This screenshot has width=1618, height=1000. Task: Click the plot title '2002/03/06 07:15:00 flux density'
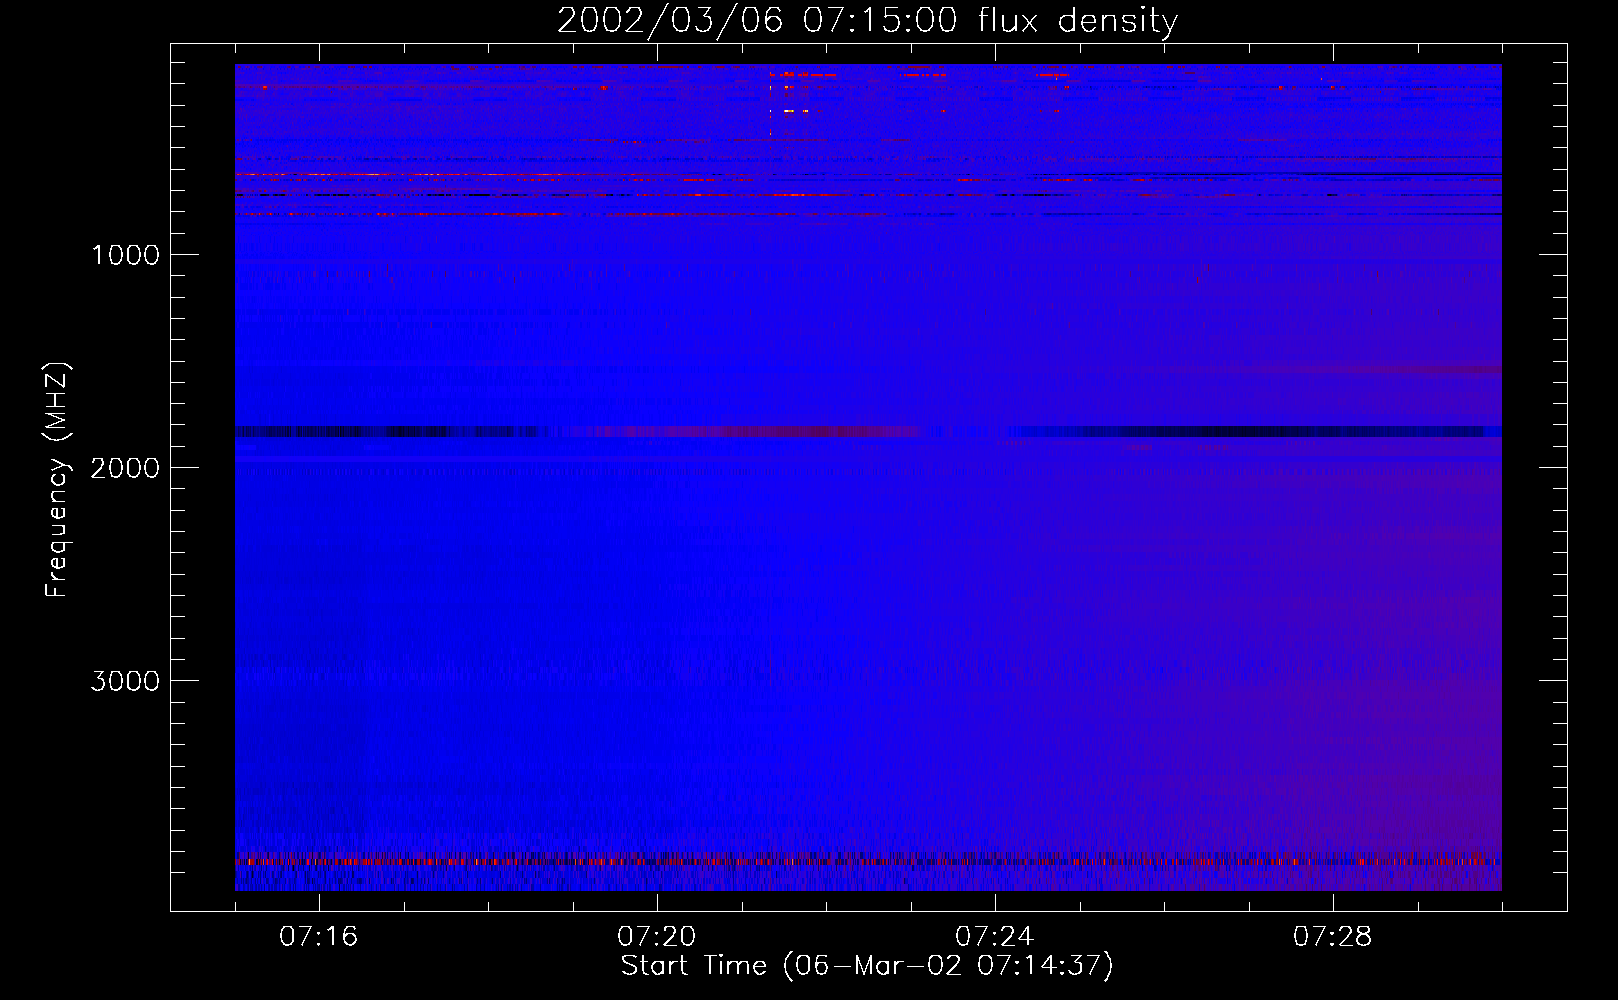(867, 21)
